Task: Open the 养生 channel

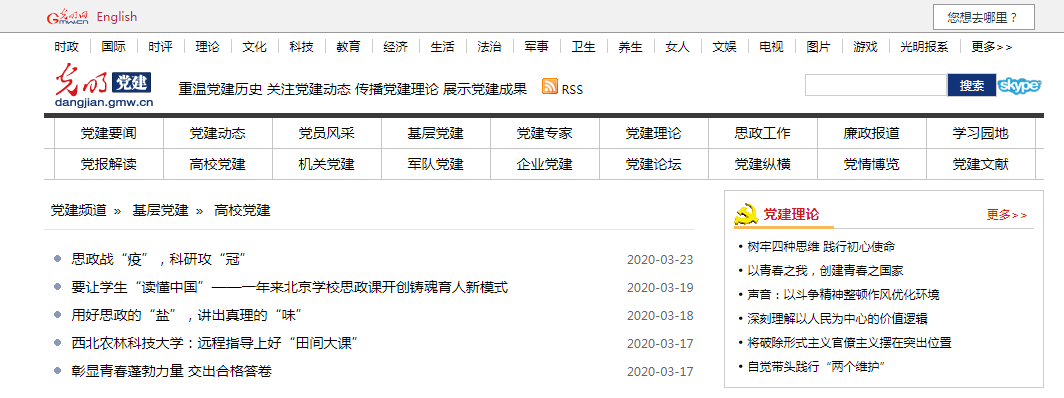Action: pyautogui.click(x=630, y=47)
